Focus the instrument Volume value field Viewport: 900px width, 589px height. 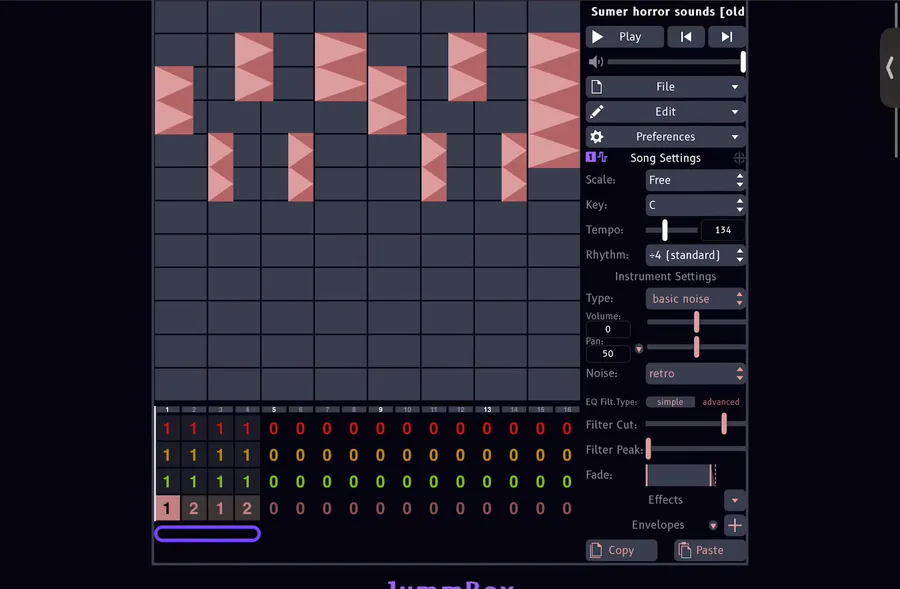(608, 330)
